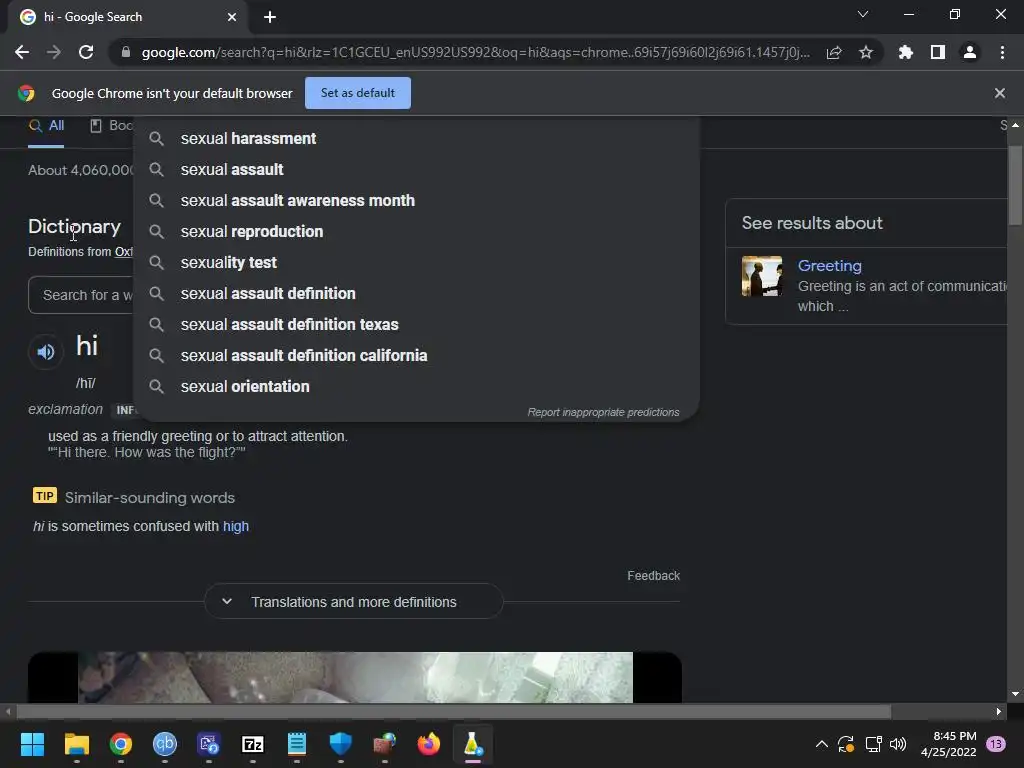Screen dimensions: 1024x768
Task: Click the horizontal scrollbar thumb
Action: [x=454, y=711]
